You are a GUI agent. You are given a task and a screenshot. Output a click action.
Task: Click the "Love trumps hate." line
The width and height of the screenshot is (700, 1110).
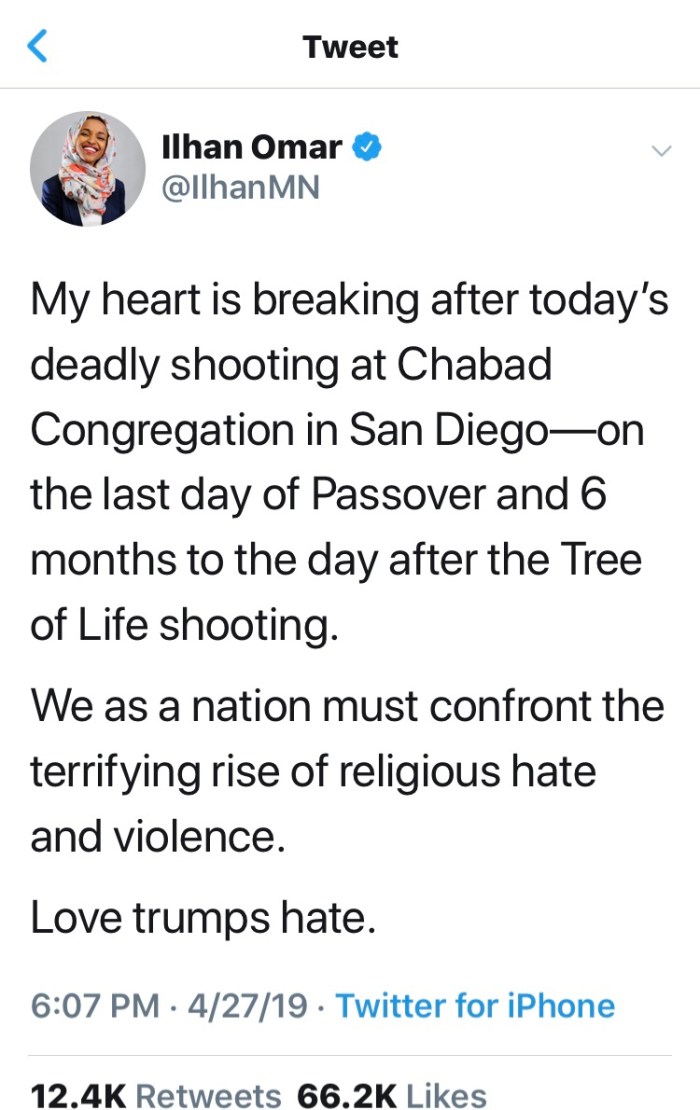pyautogui.click(x=203, y=919)
